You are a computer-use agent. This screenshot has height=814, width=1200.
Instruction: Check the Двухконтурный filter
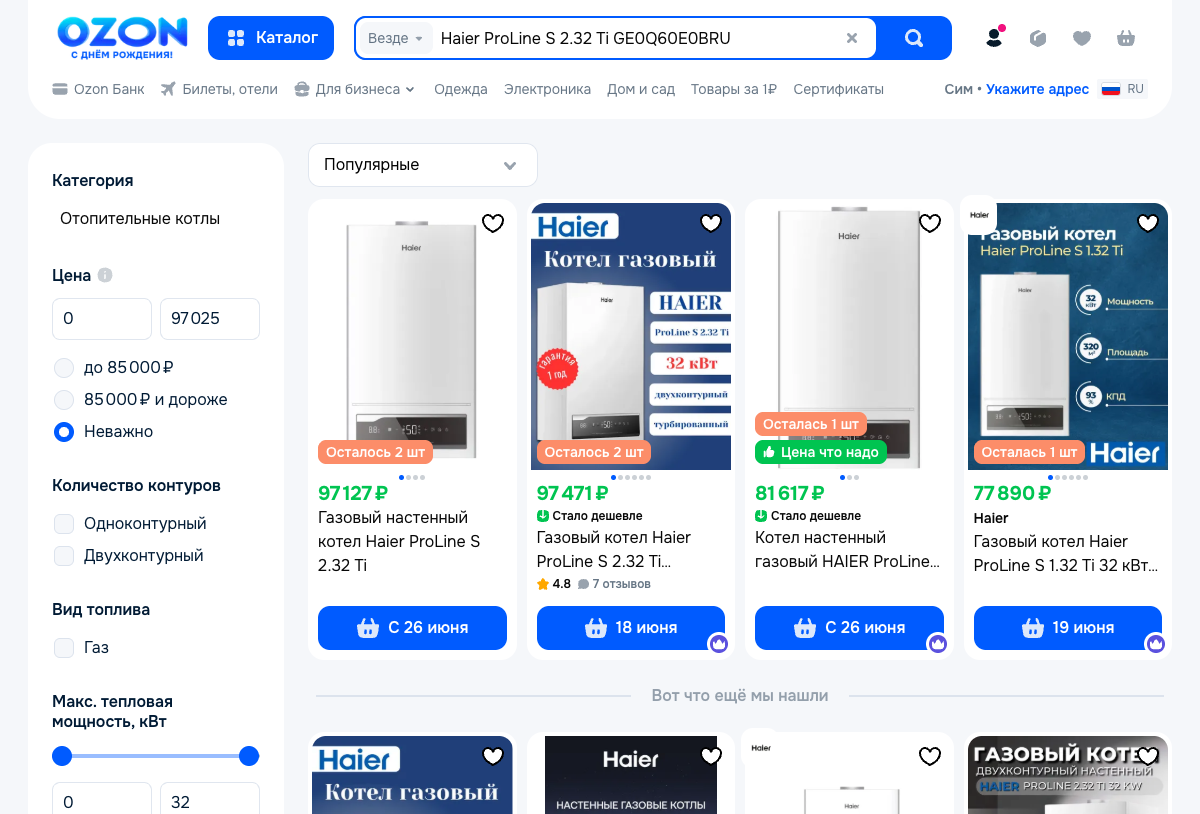tap(64, 555)
